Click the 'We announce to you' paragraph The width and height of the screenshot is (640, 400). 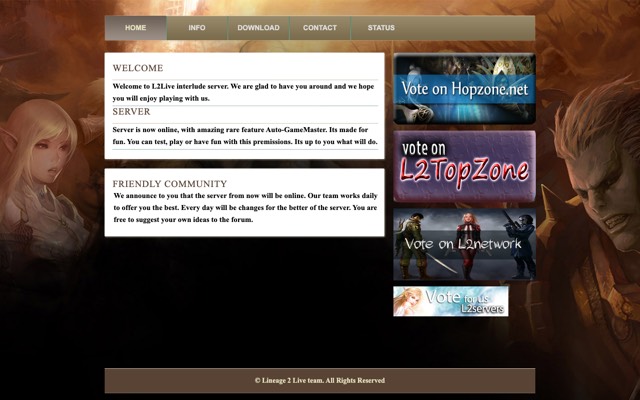tap(245, 208)
